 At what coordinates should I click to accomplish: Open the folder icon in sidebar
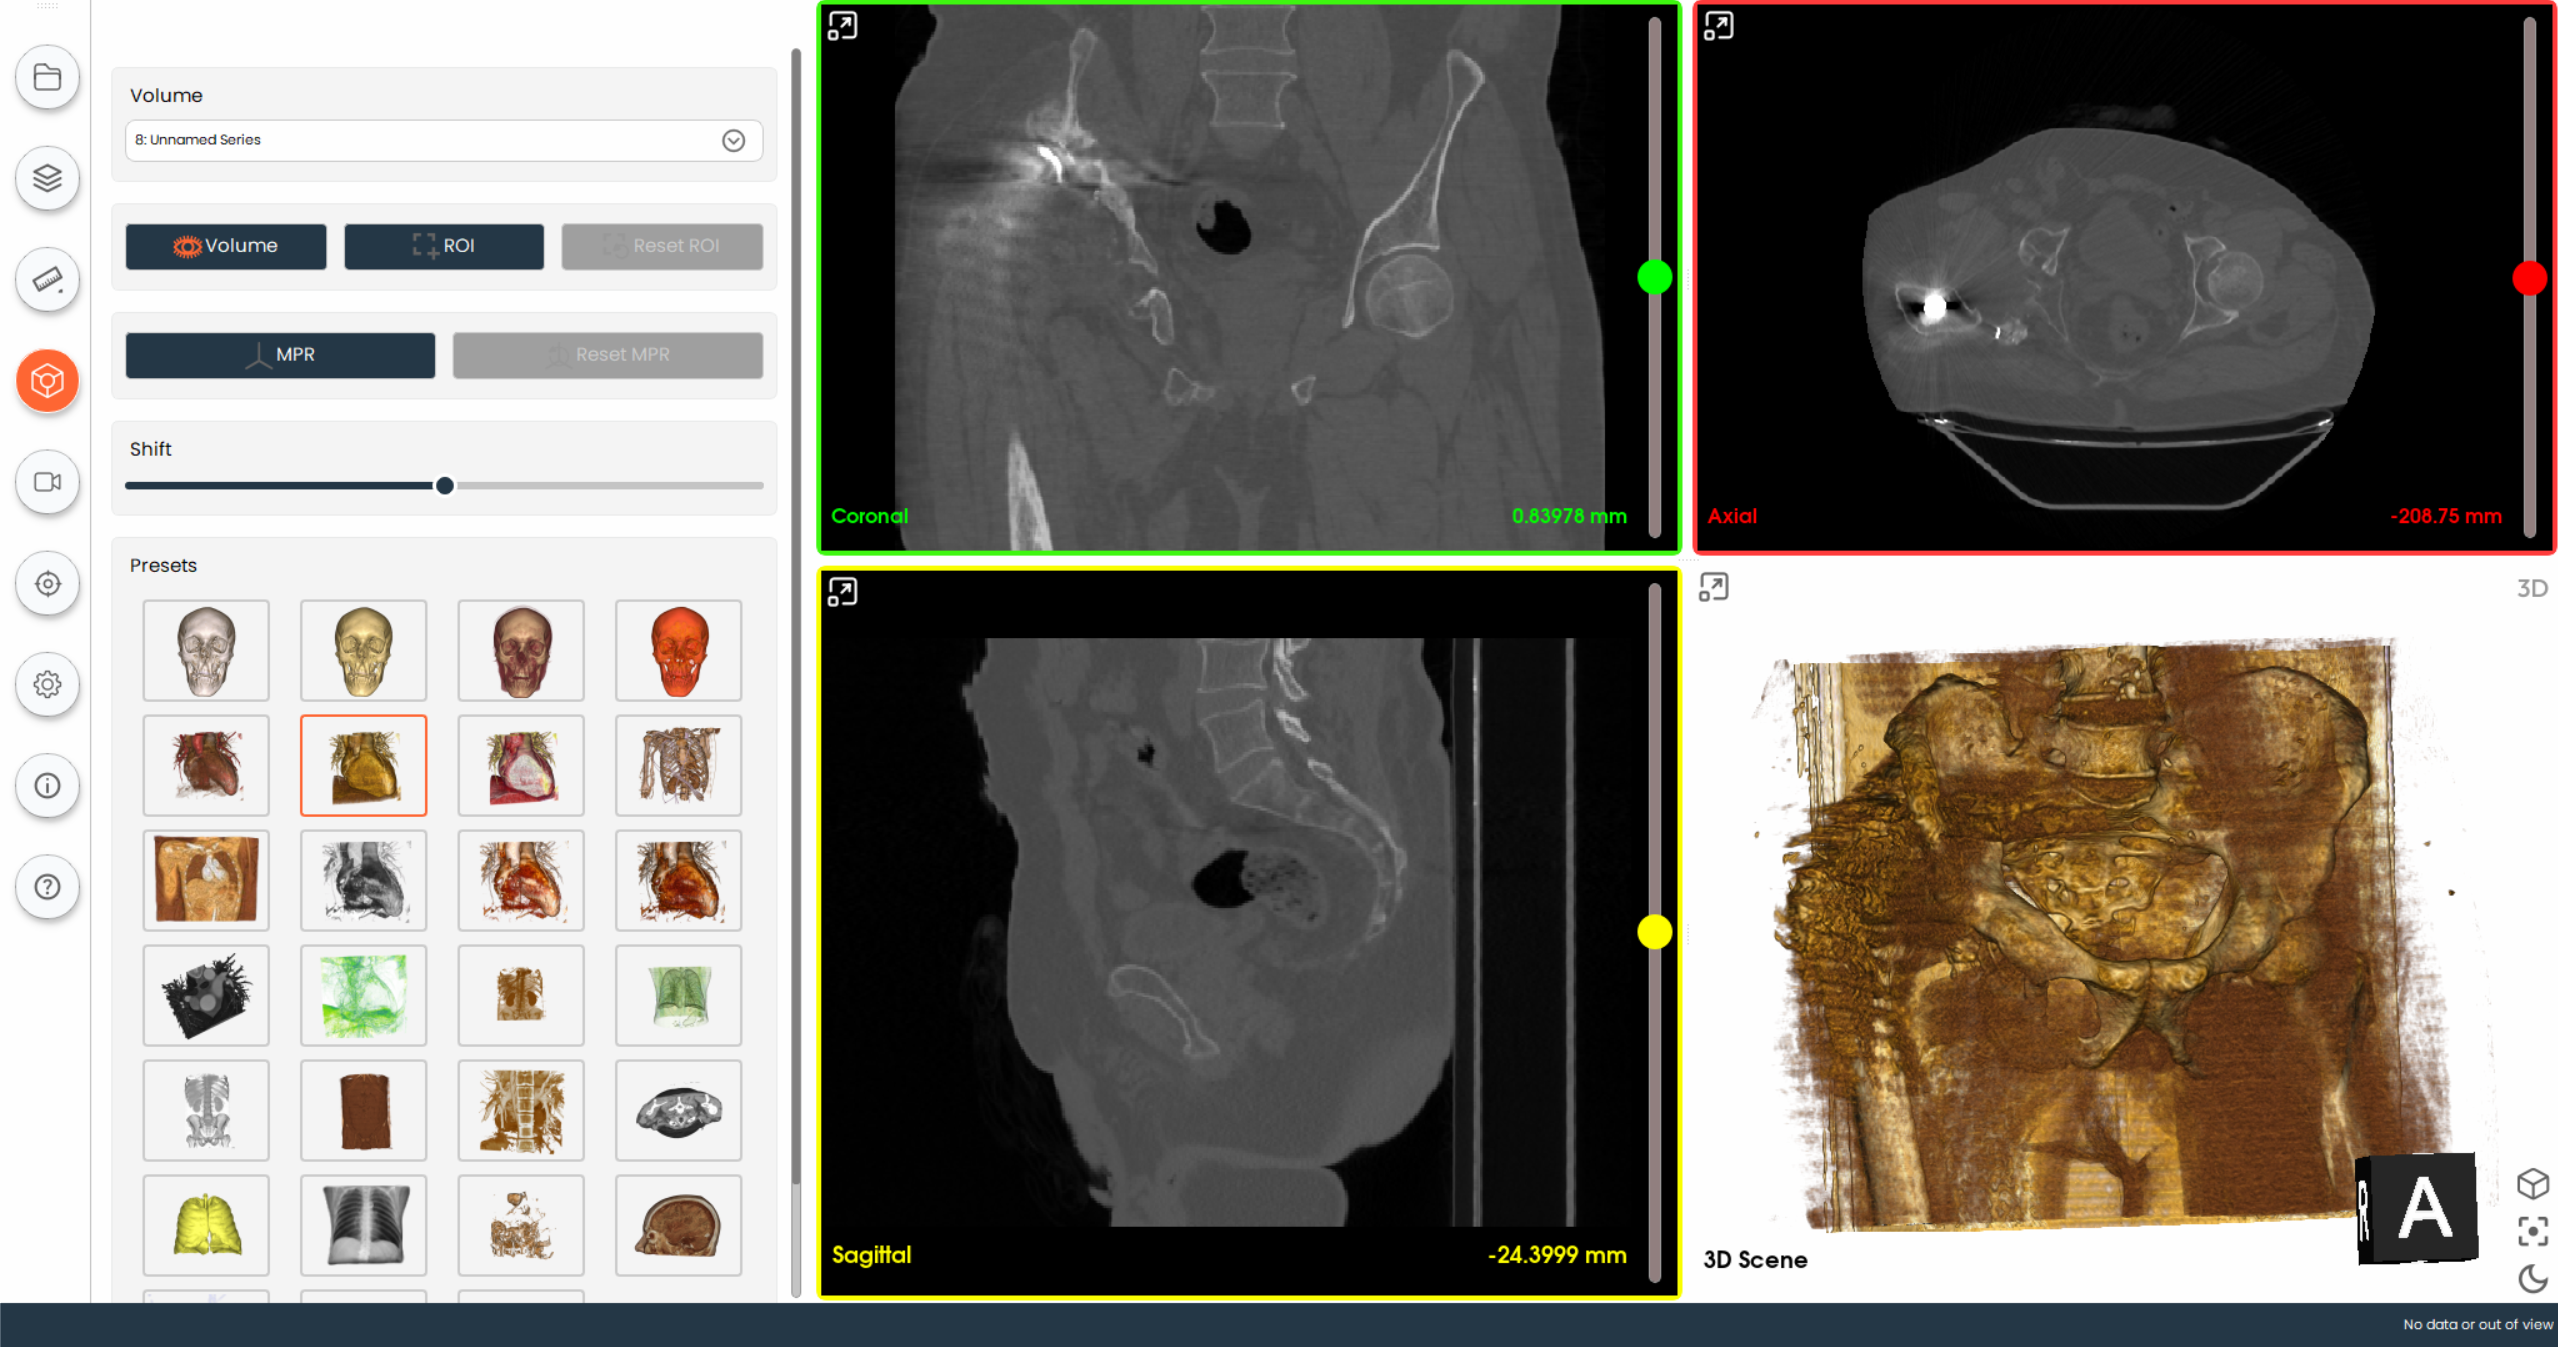coord(47,77)
